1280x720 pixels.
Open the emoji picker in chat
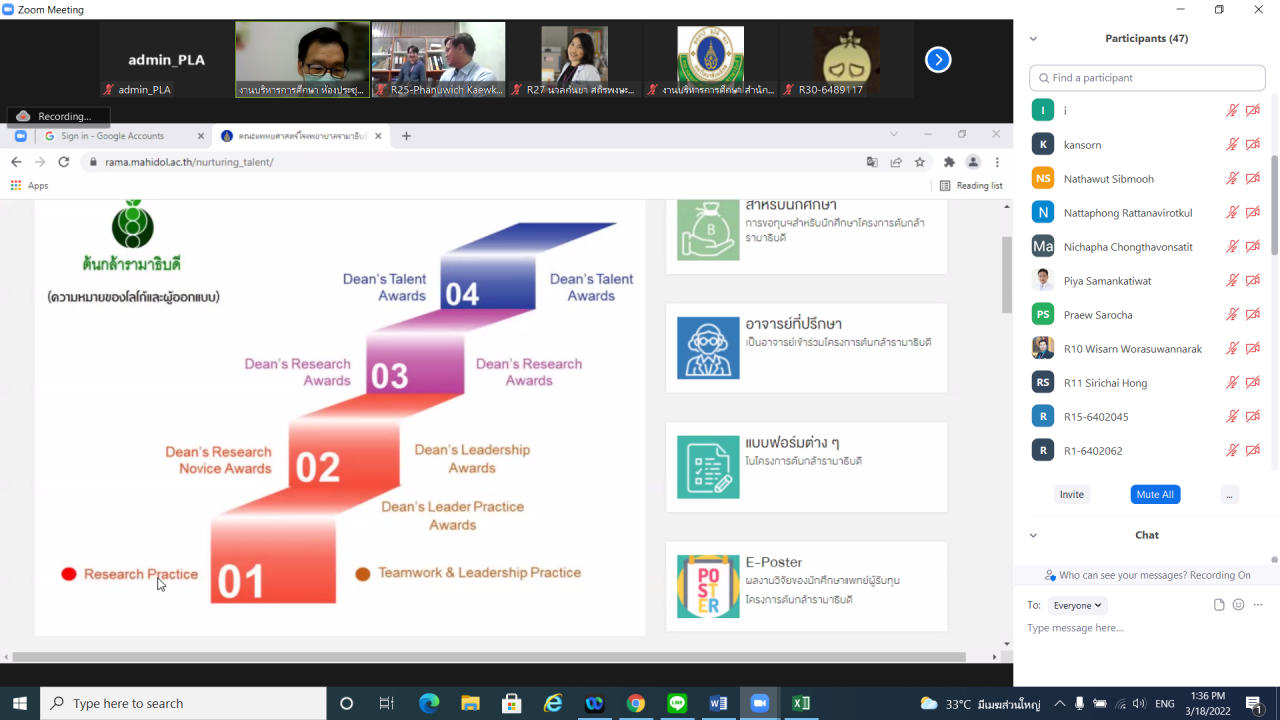(x=1238, y=605)
